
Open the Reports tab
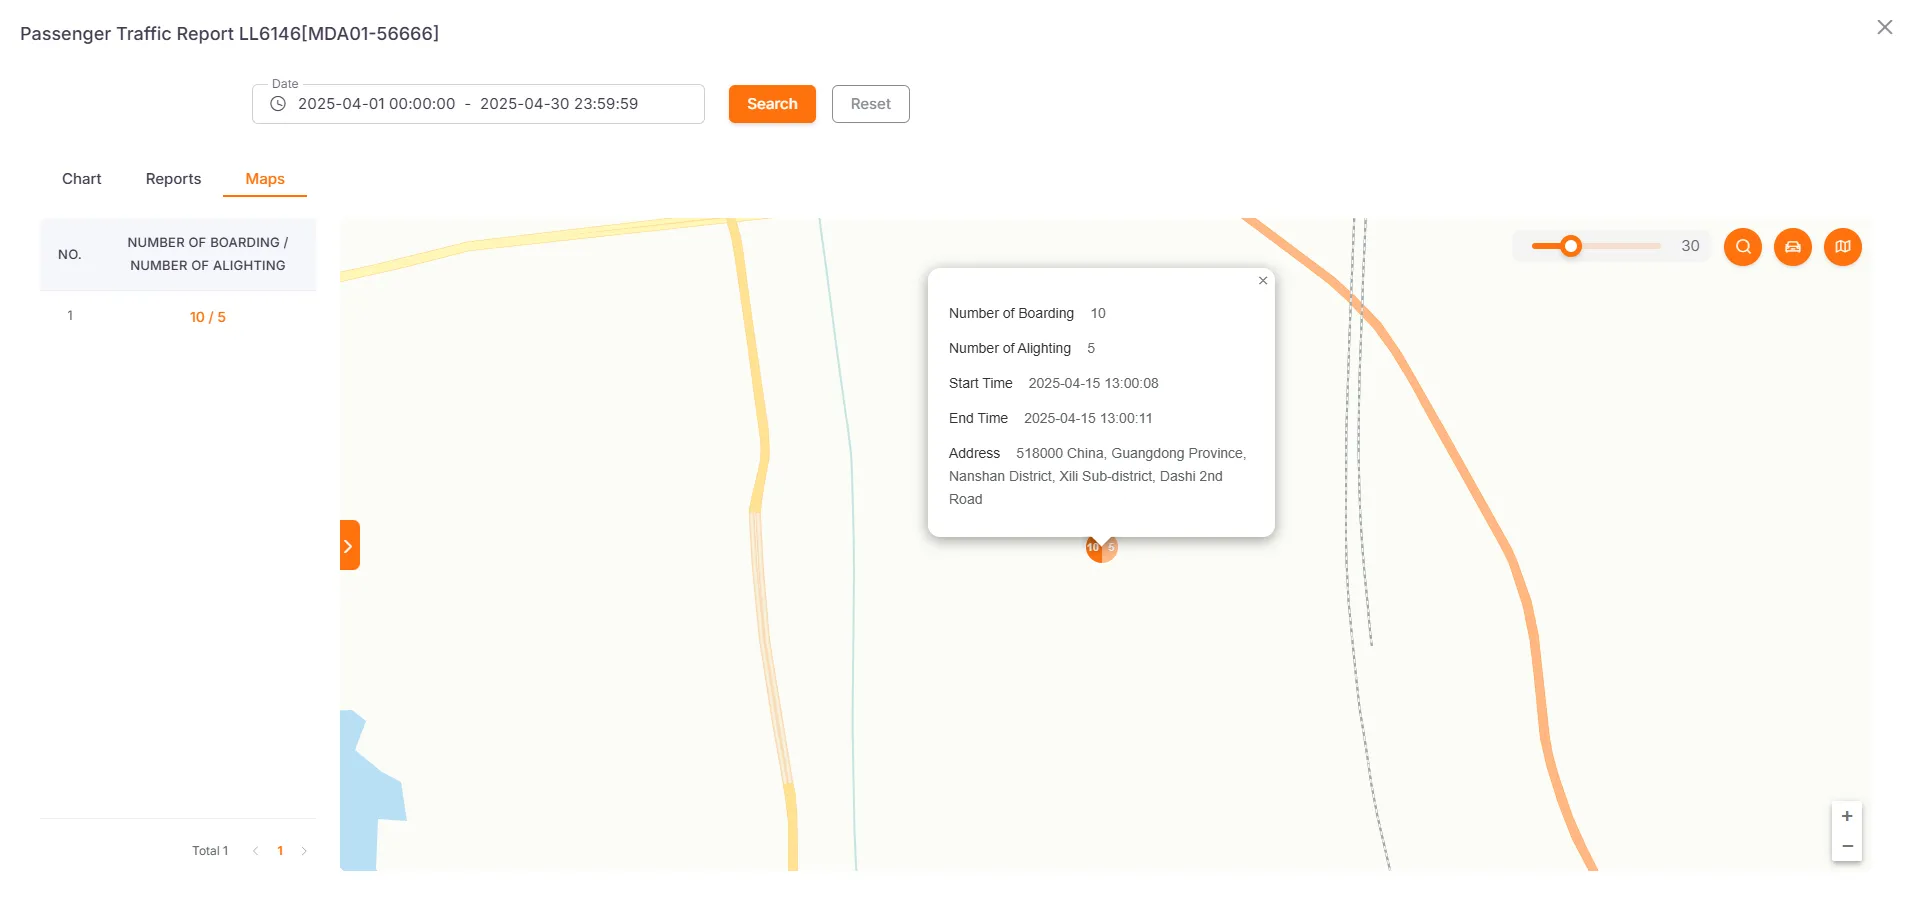tap(173, 178)
